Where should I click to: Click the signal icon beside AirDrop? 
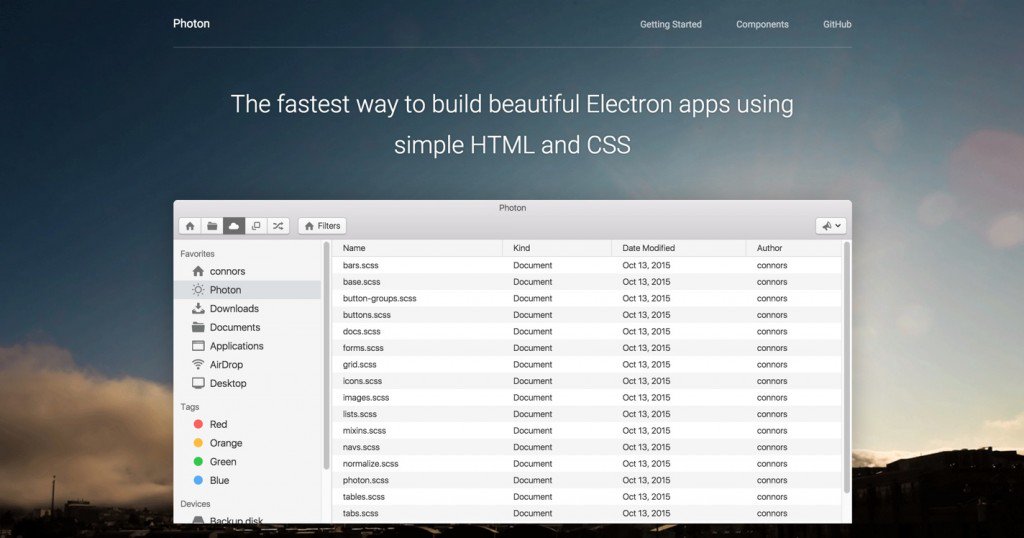click(198, 364)
